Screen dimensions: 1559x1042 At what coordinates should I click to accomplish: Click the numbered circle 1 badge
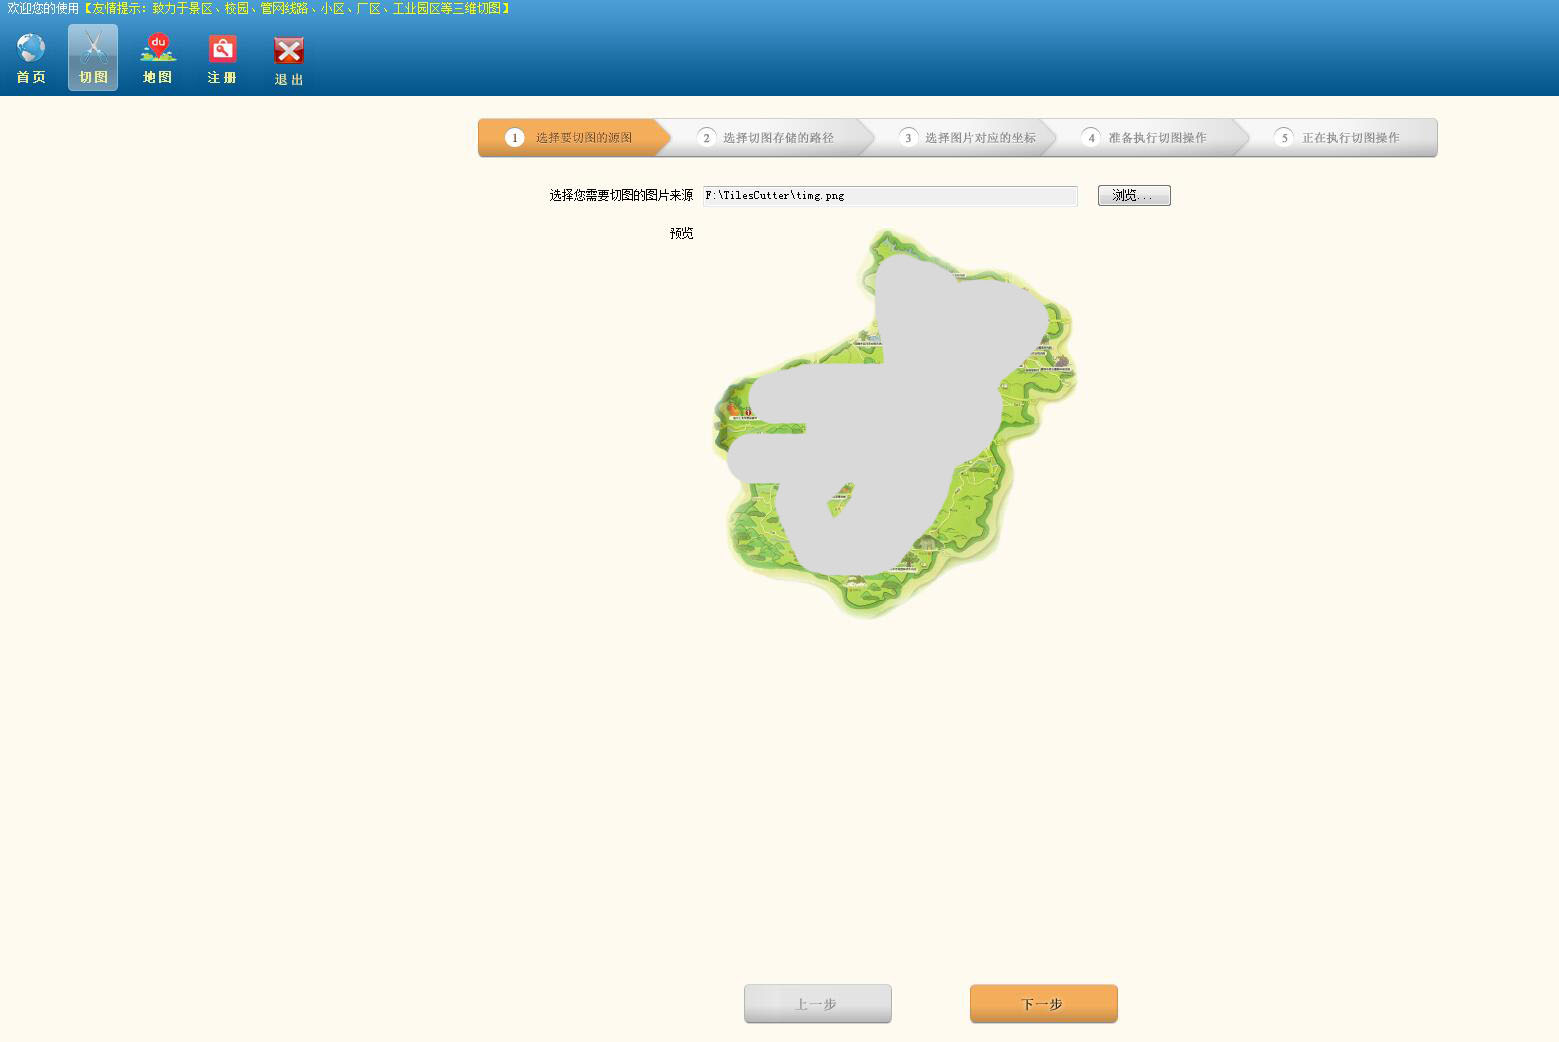(x=515, y=138)
